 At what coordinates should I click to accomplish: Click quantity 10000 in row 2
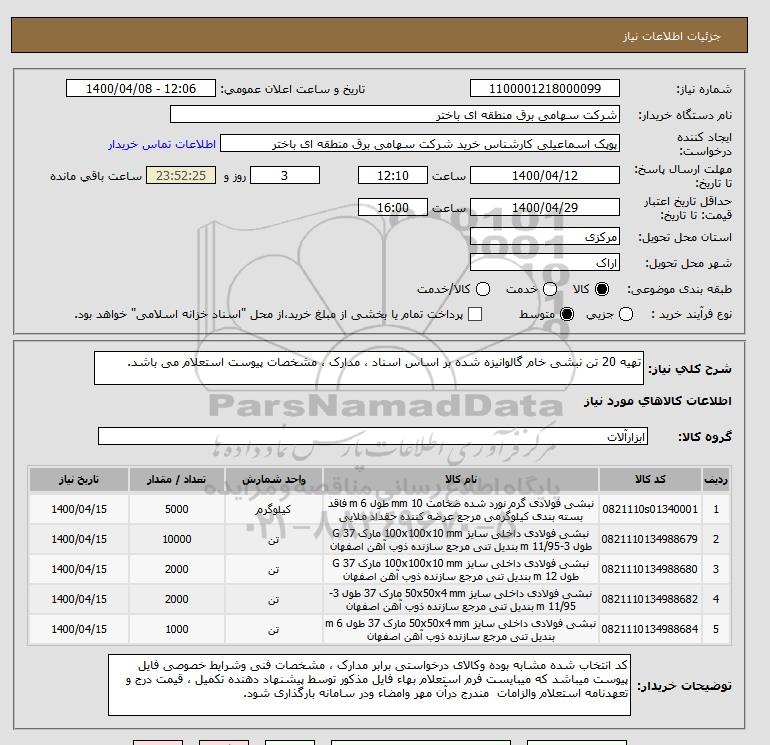177,539
